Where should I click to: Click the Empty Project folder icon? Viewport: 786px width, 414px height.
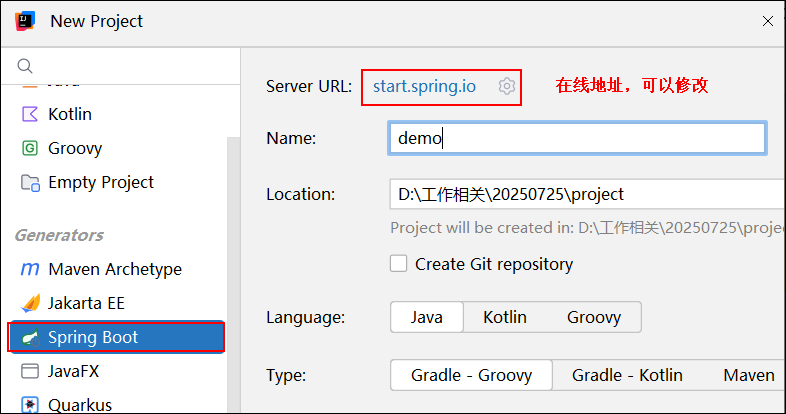point(30,182)
